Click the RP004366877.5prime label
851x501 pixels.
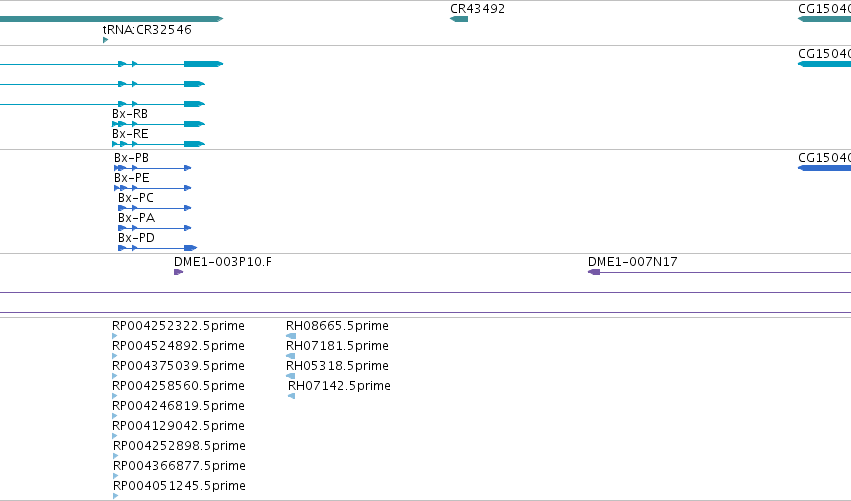[x=179, y=466]
